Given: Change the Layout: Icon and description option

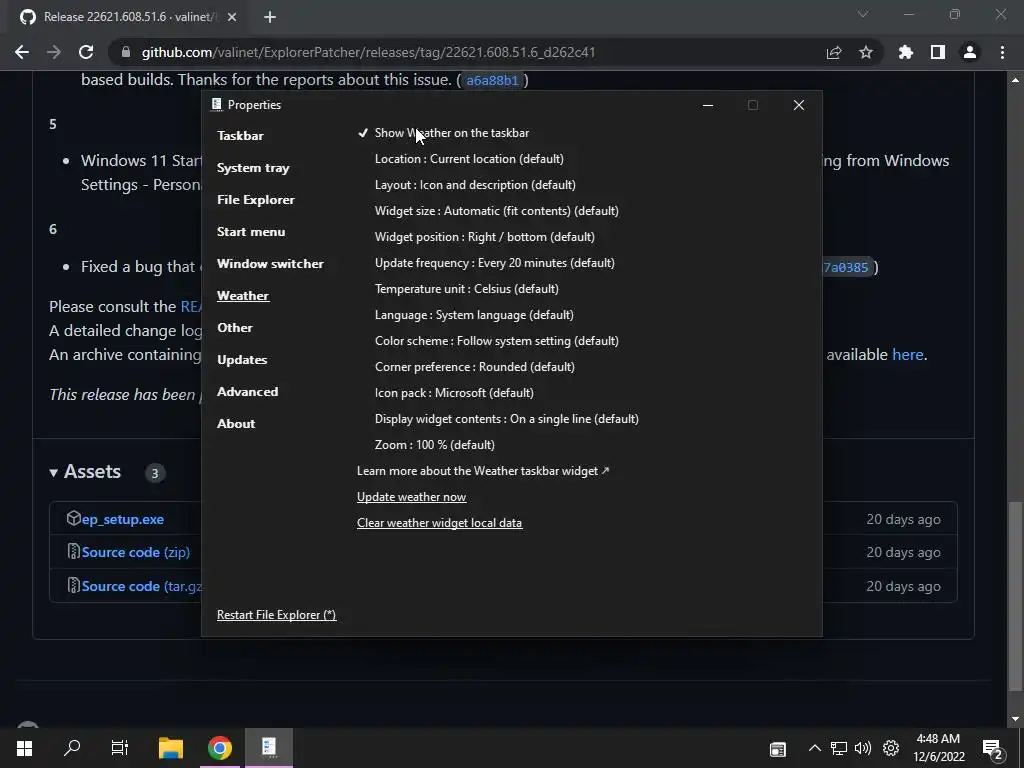Looking at the screenshot, I should 475,185.
